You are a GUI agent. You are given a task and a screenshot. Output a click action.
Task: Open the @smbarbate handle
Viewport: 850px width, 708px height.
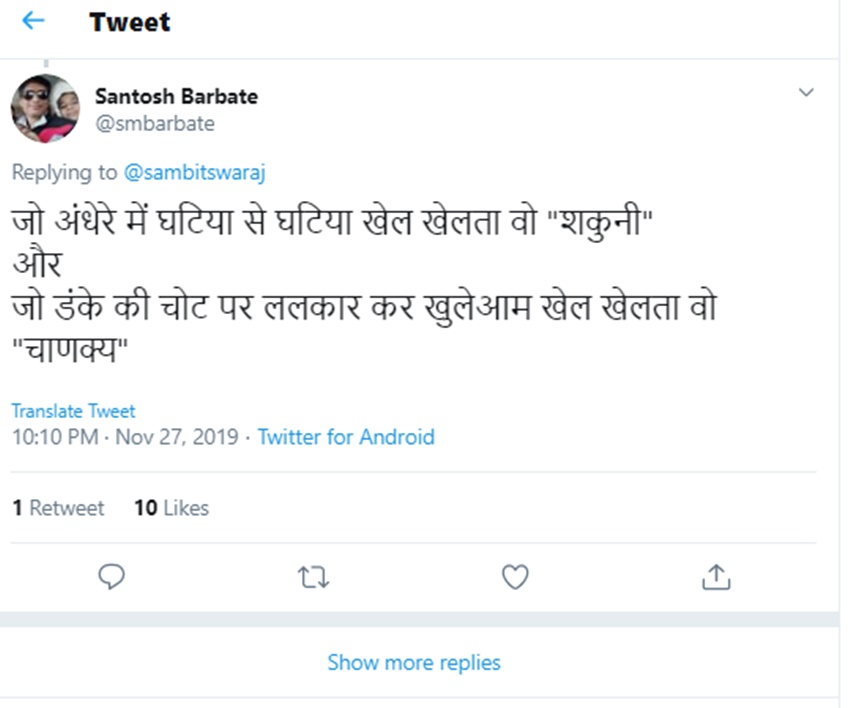[x=155, y=124]
